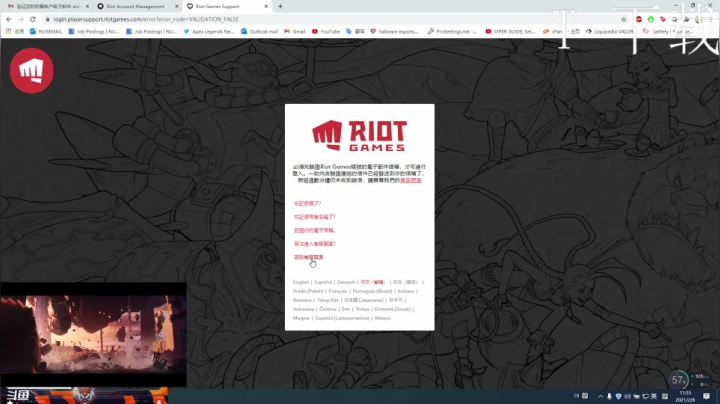Bookmark this page with the star icon
The image size is (720, 404).
pos(624,19)
